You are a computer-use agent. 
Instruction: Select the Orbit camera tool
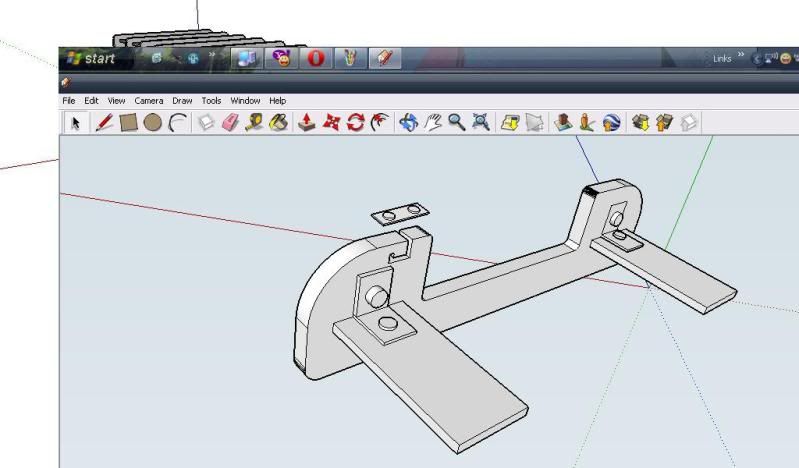click(x=408, y=123)
